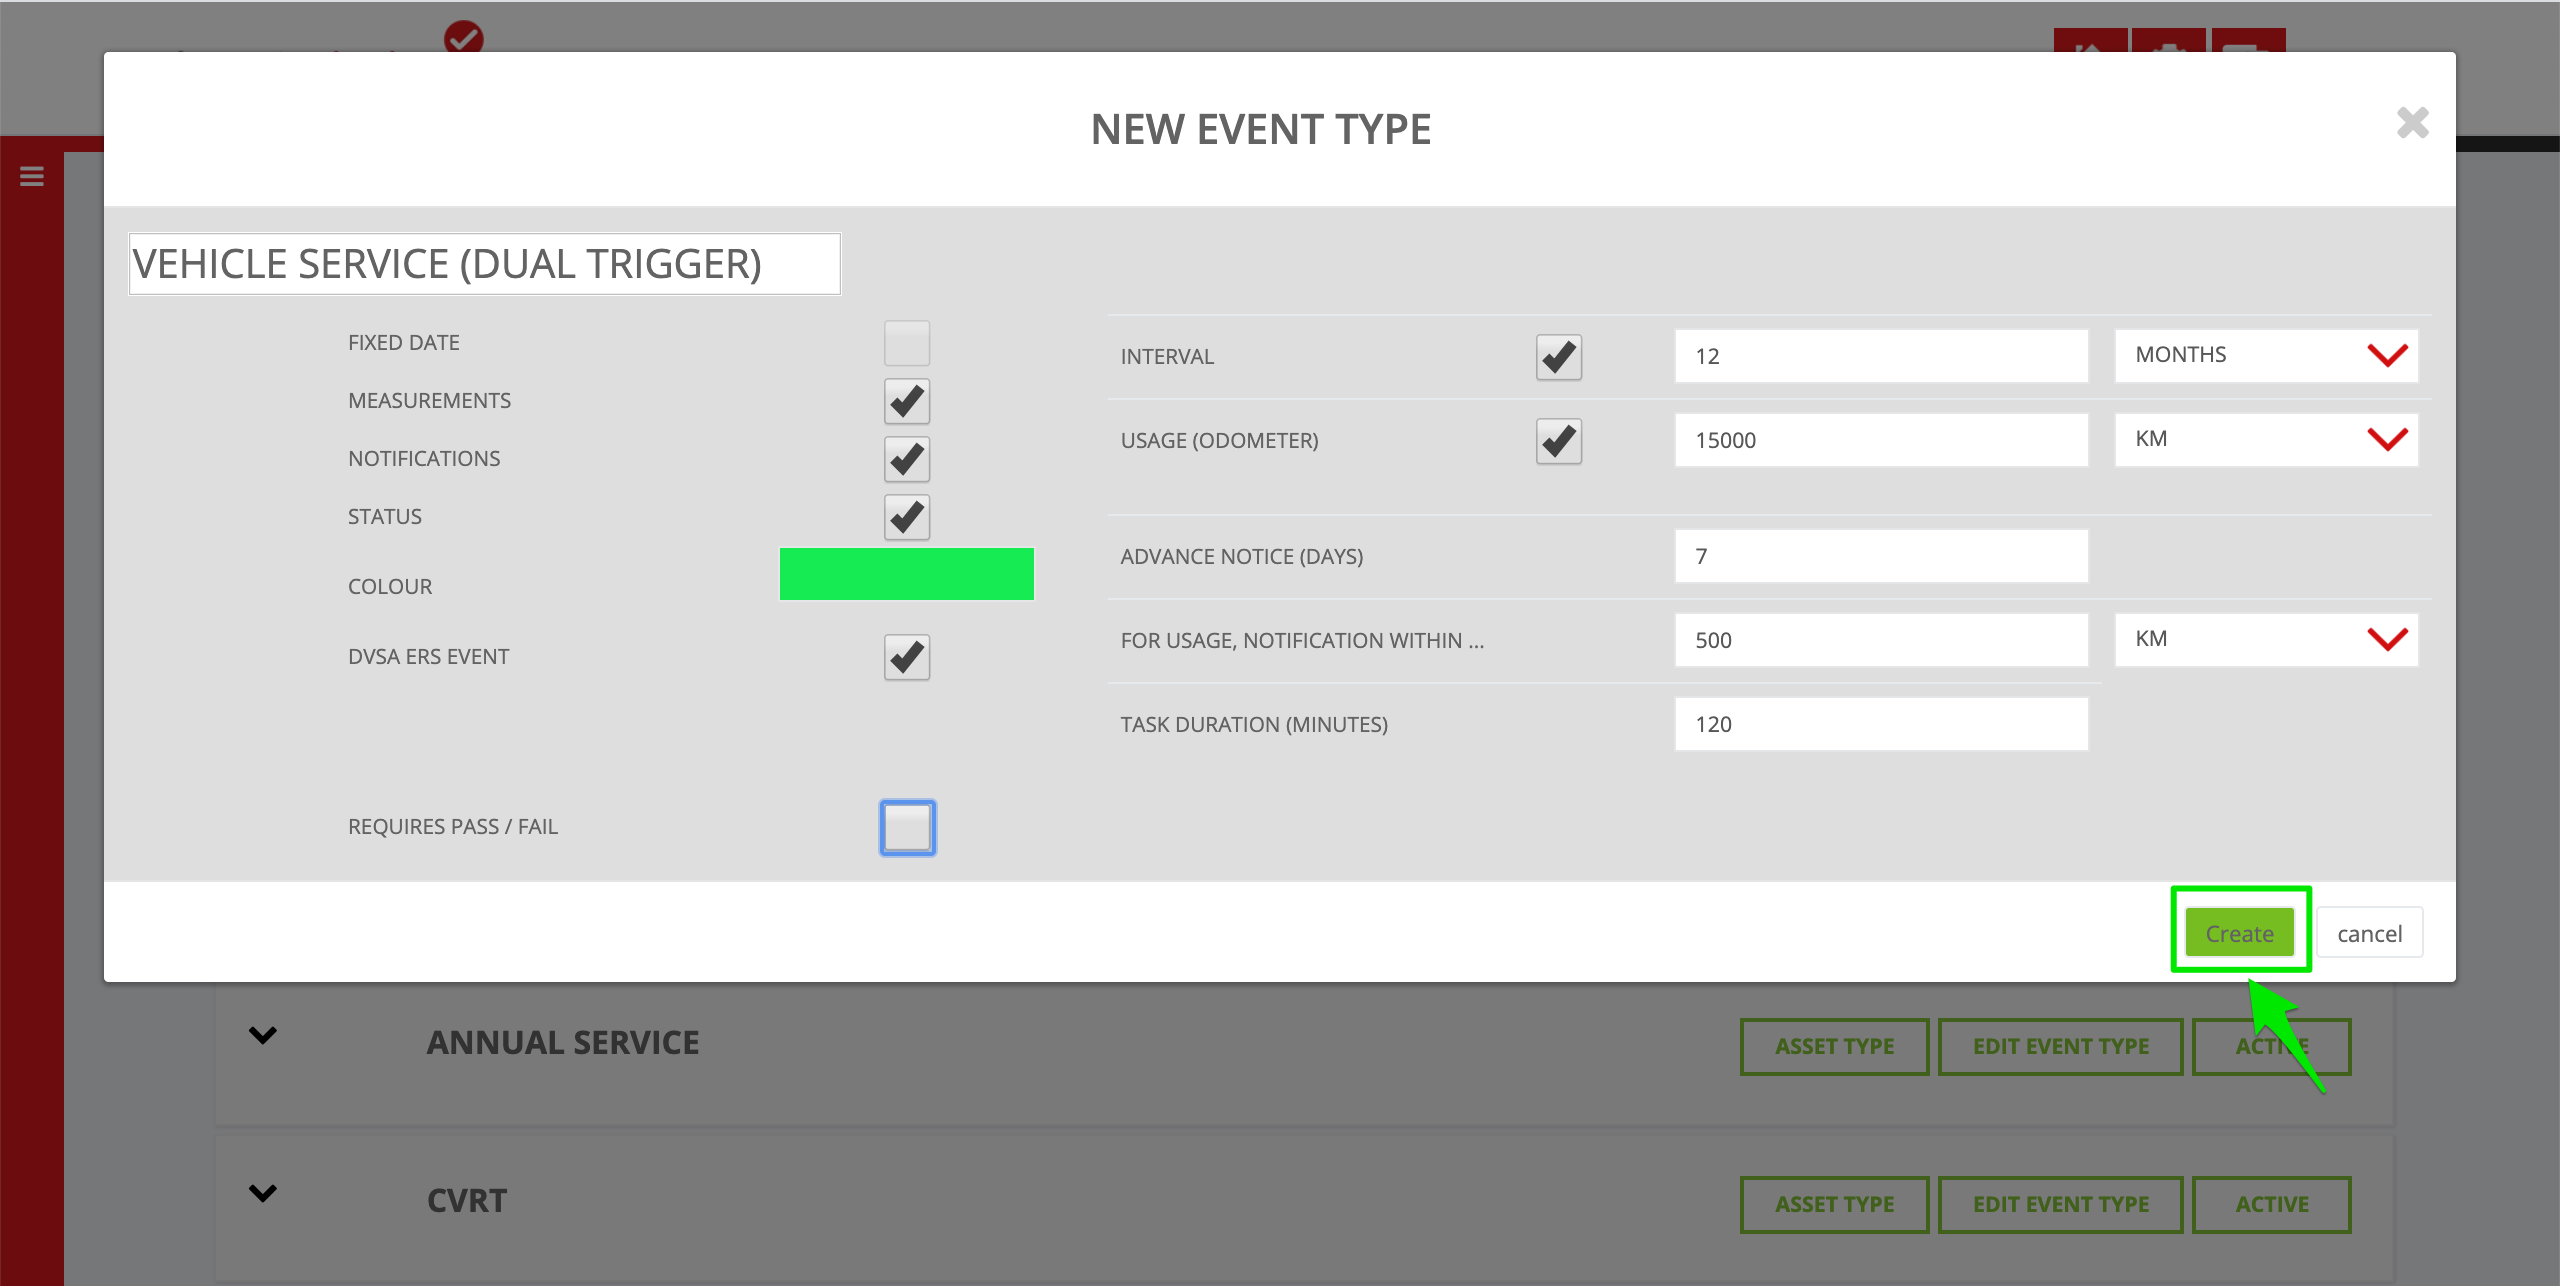
Task: Click the CVRT event type title
Action: click(467, 1200)
